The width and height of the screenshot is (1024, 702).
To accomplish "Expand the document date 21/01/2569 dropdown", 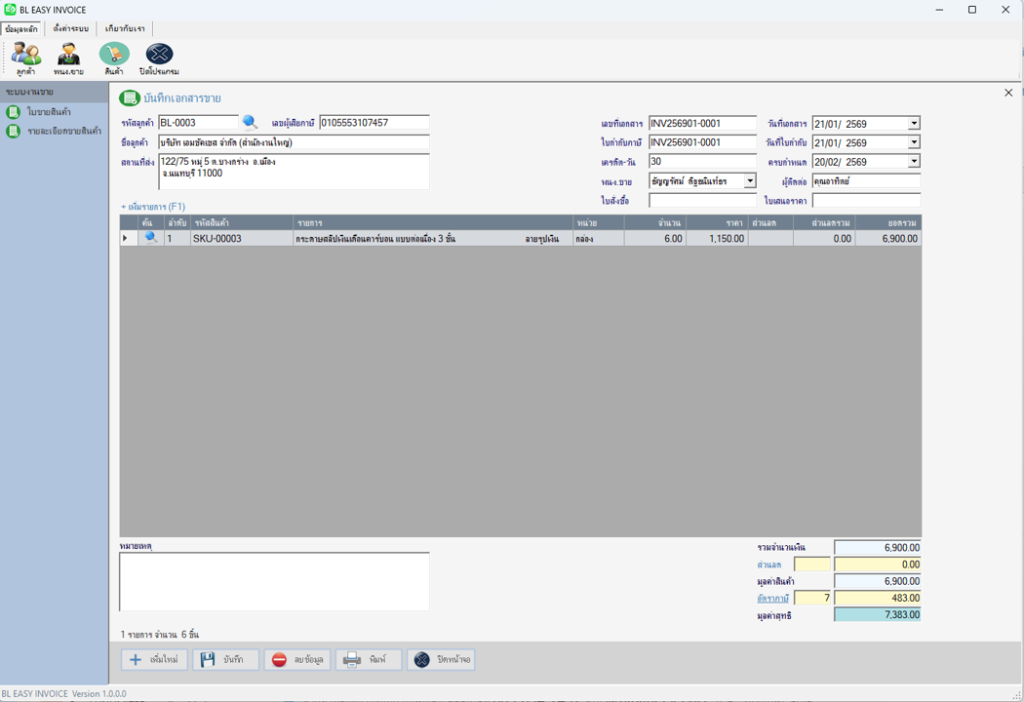I will click(913, 123).
